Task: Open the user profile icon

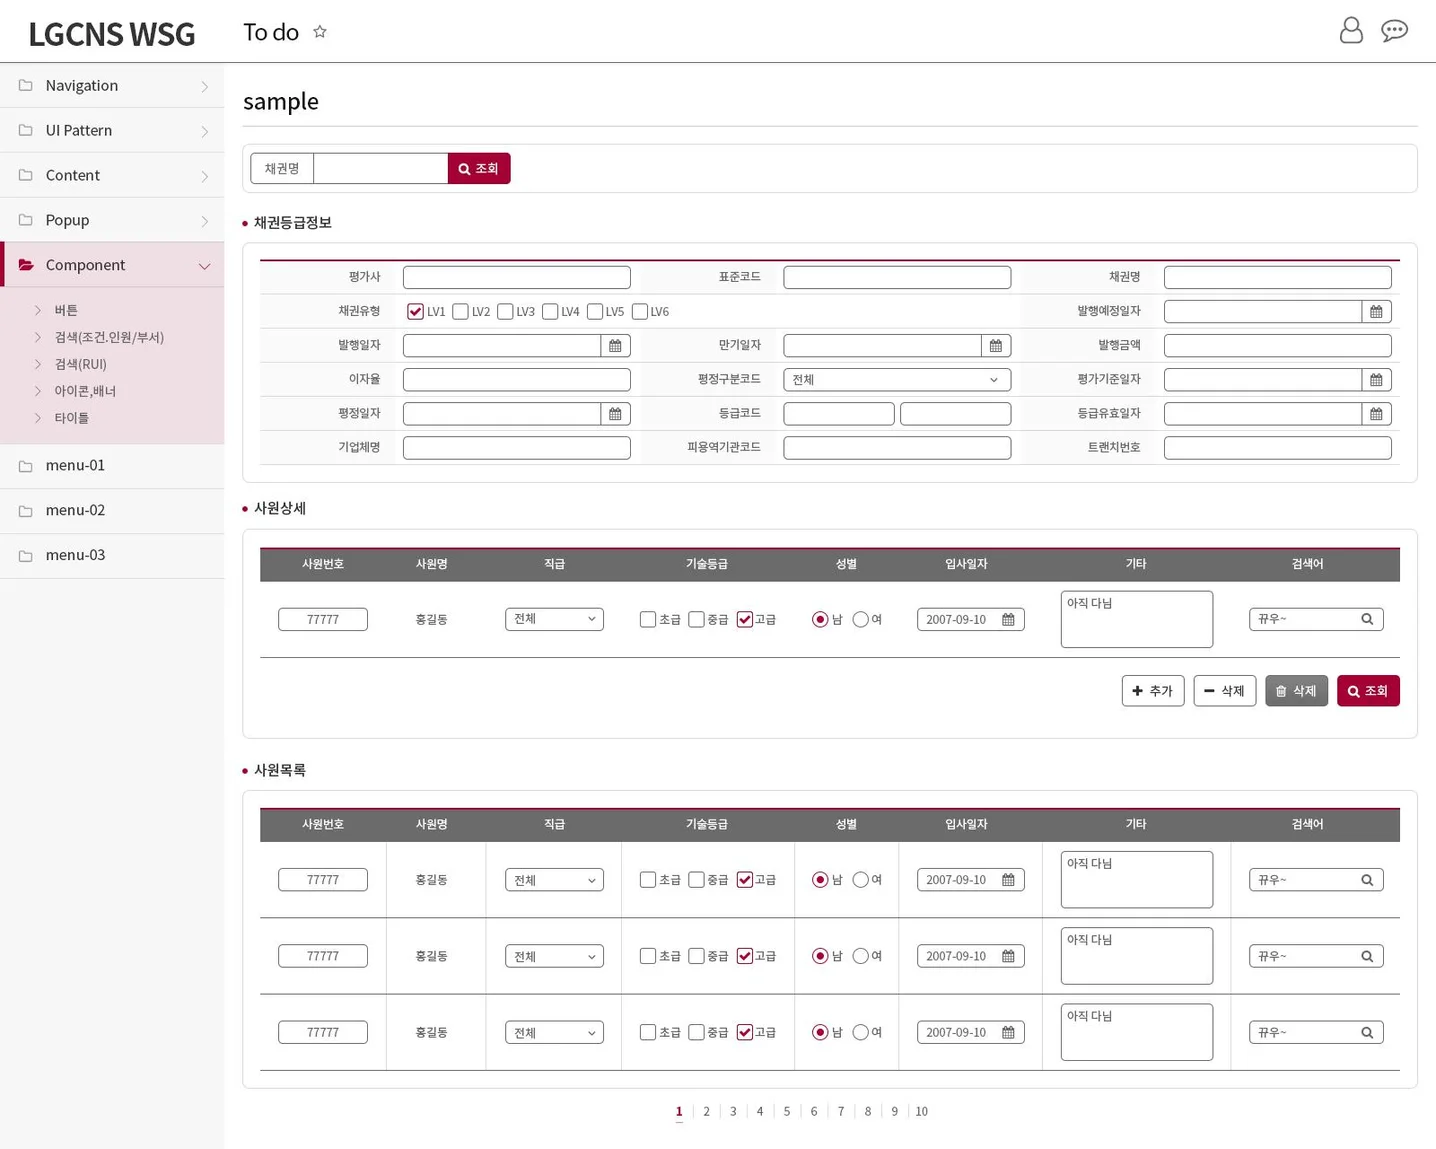Action: click(1351, 31)
